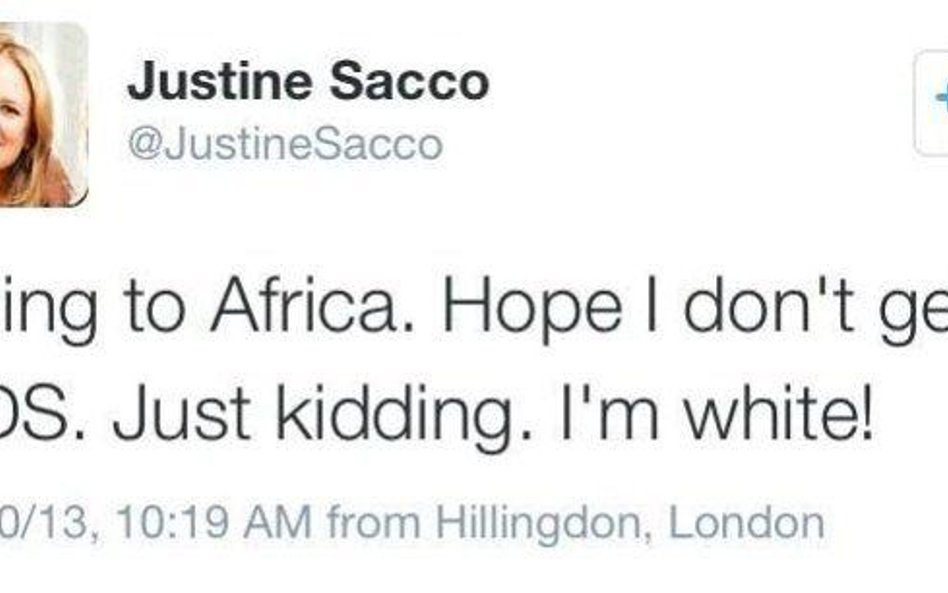Open the Justine Sacco display name link
This screenshot has width=948, height=593.
[x=308, y=81]
